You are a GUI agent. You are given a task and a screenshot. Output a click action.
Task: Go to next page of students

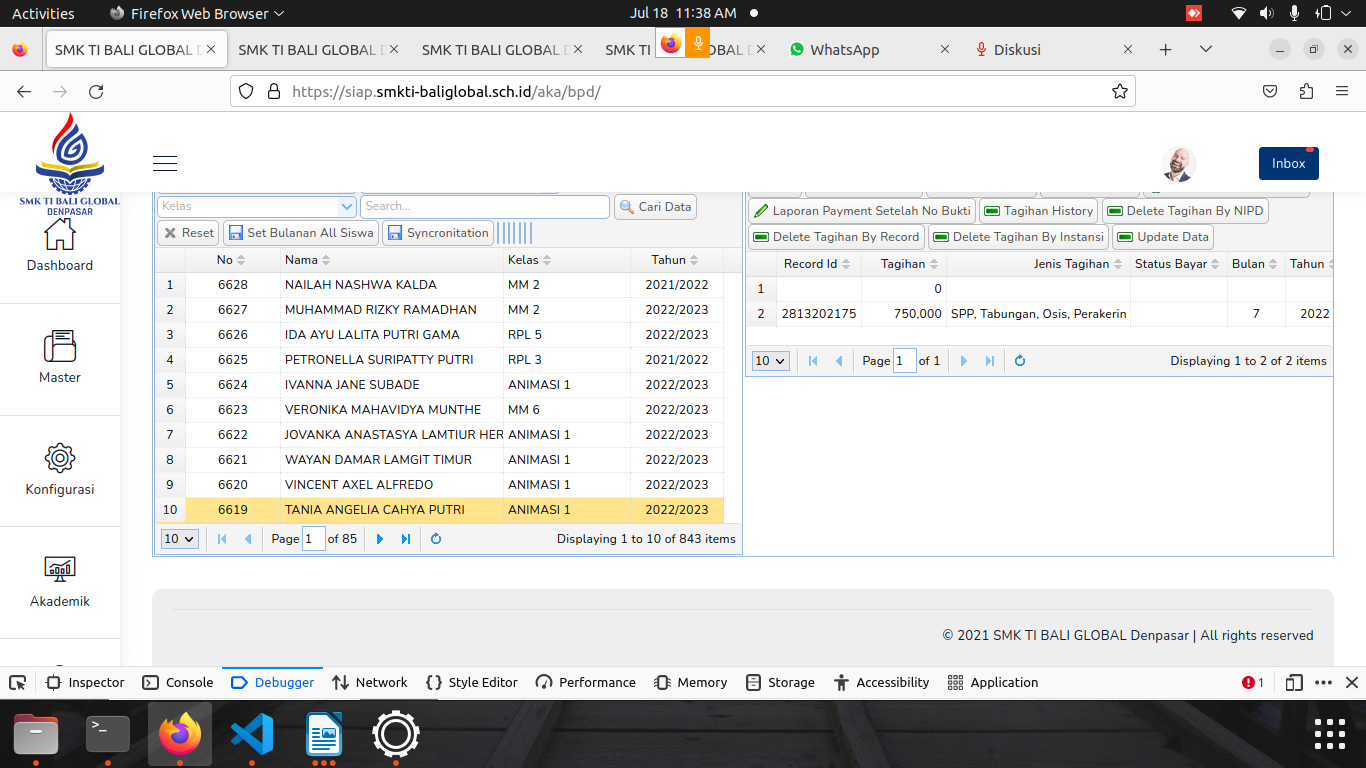[380, 539]
